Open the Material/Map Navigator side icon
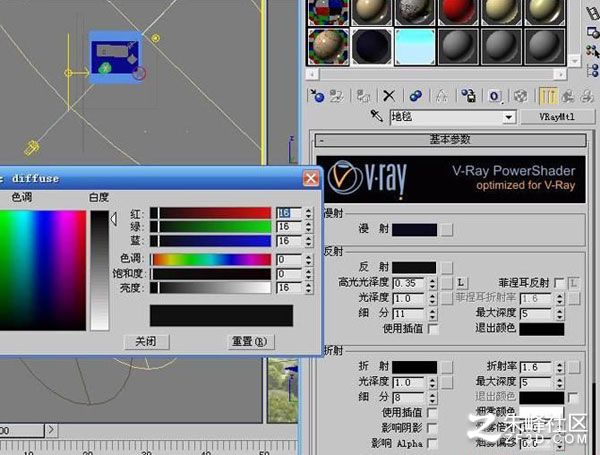The width and height of the screenshot is (600, 455). 592,70
